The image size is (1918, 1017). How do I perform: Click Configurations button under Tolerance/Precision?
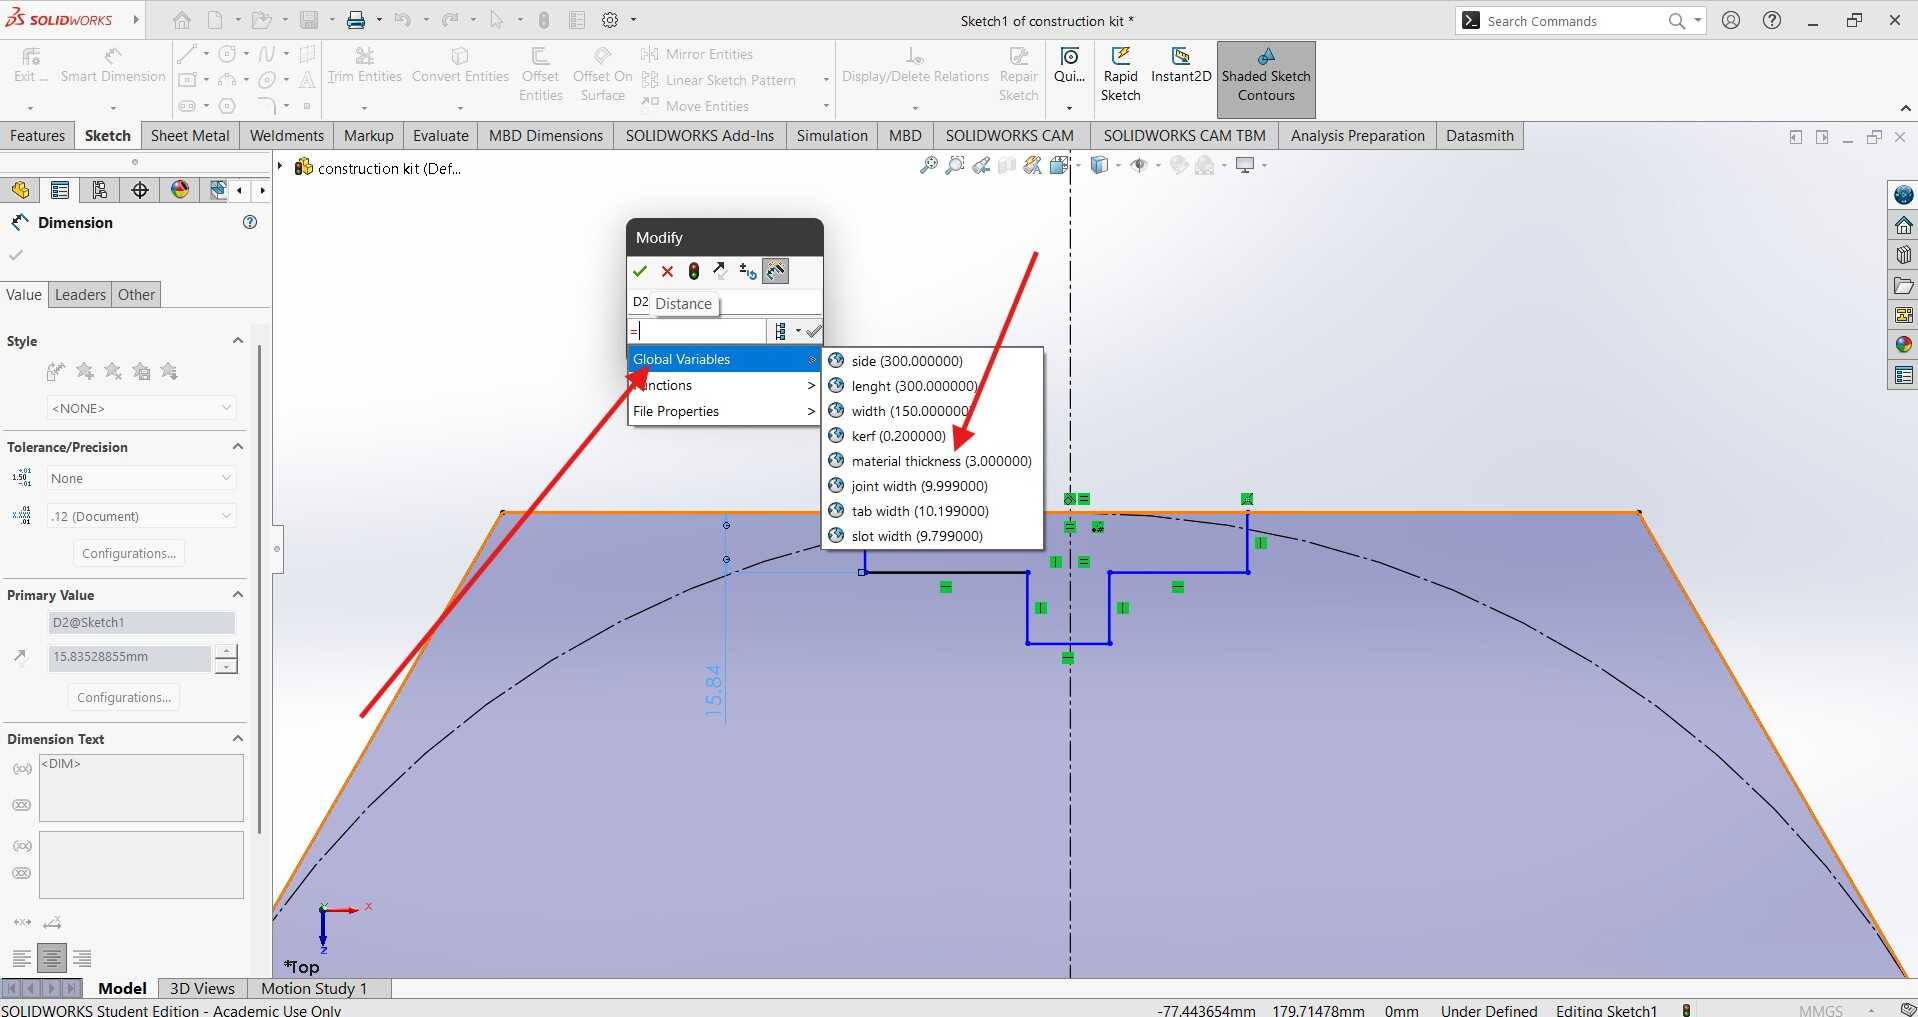(129, 553)
